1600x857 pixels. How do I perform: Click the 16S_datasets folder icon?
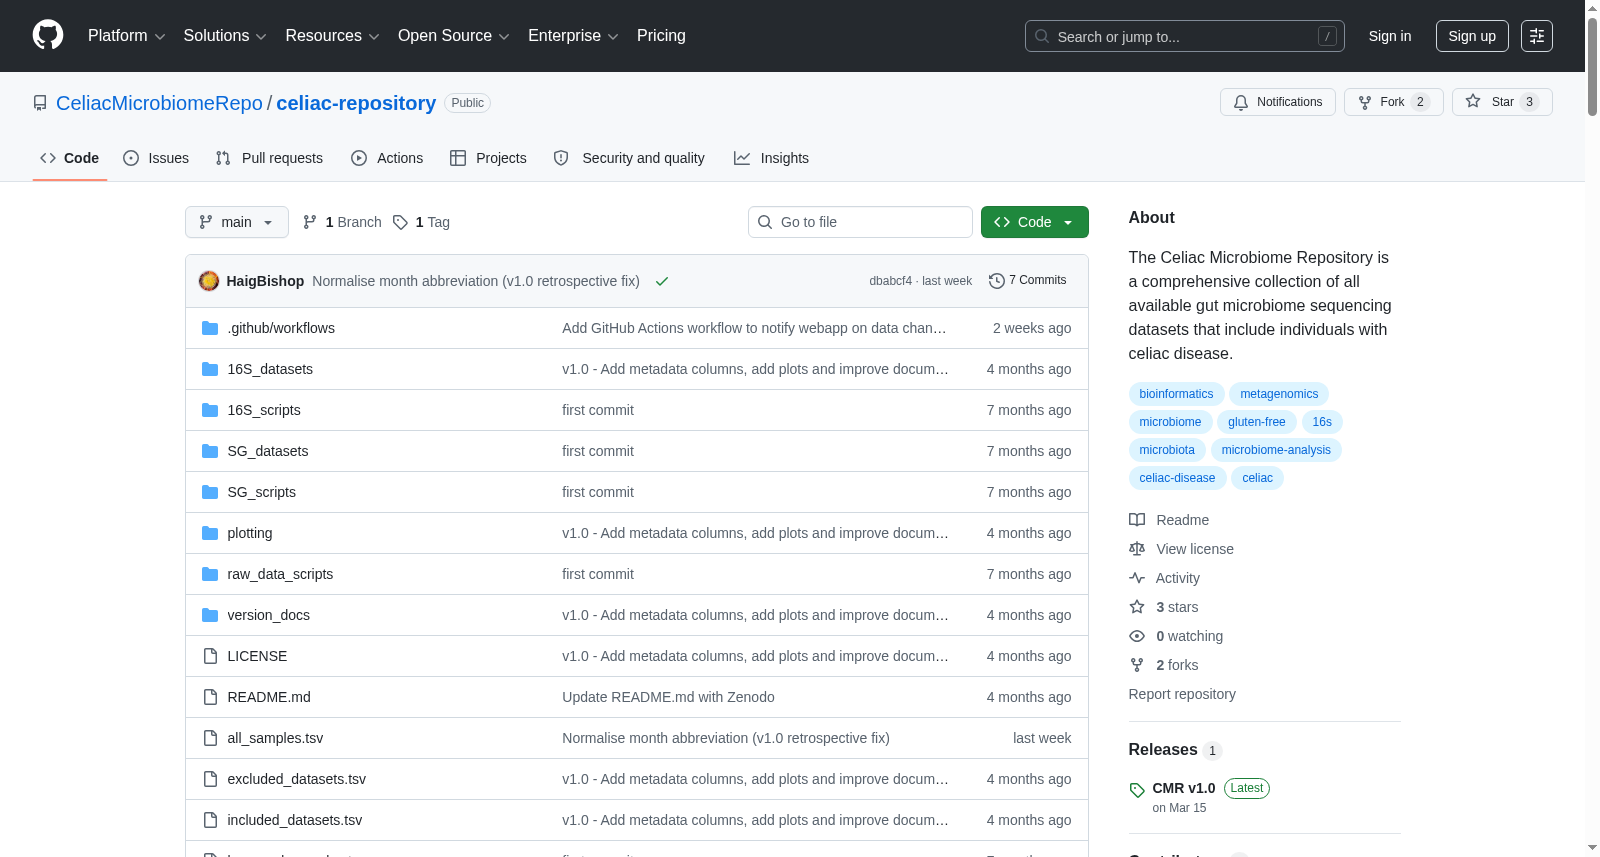click(x=210, y=369)
